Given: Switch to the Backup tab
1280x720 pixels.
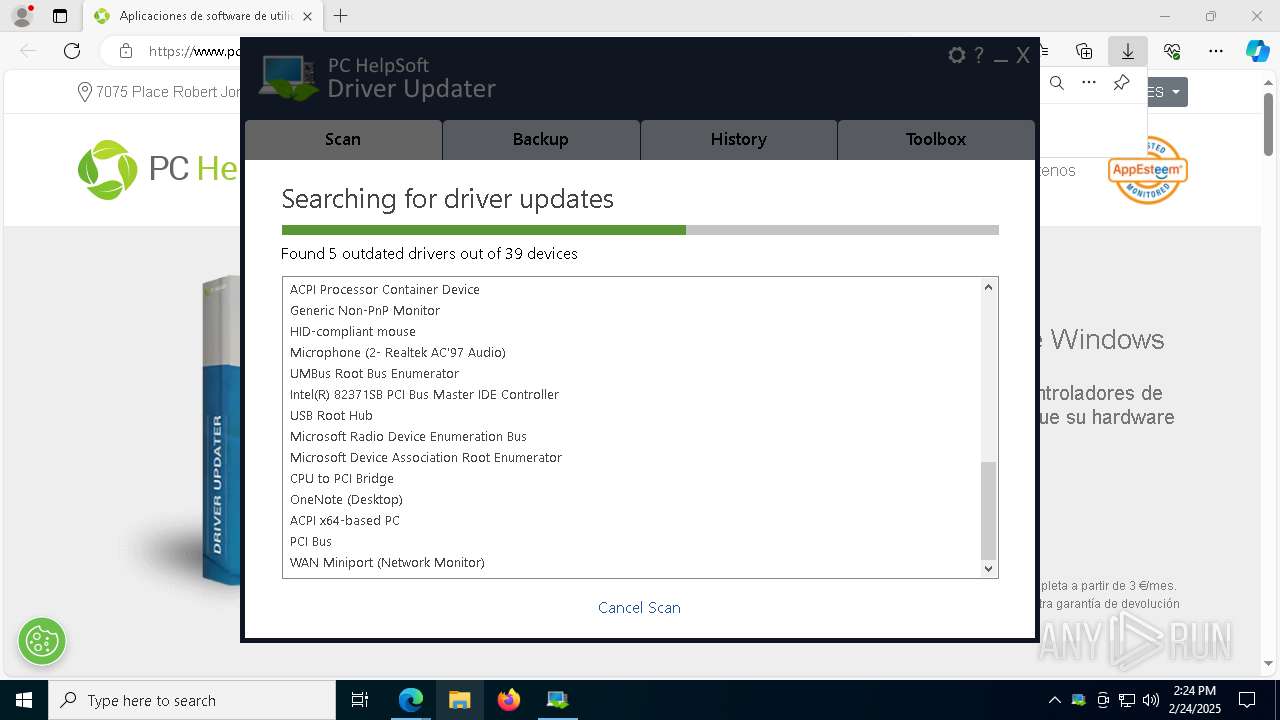Looking at the screenshot, I should (x=541, y=140).
